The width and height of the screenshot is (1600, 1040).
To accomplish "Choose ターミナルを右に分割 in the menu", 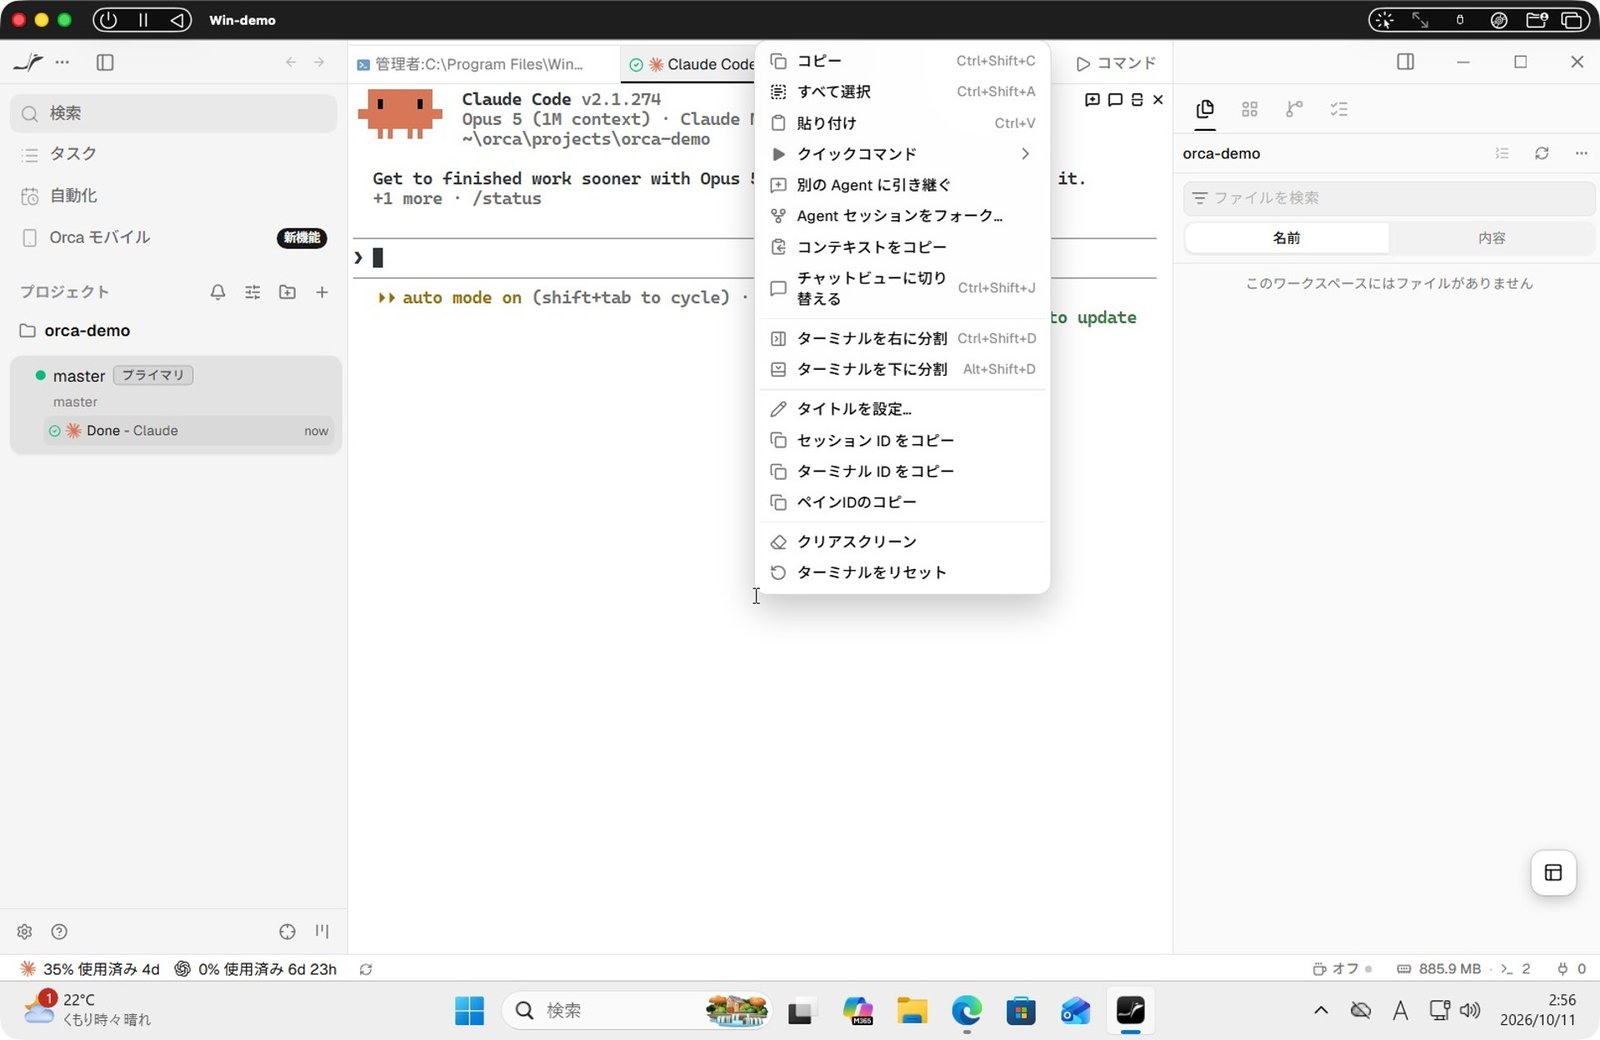I will [902, 339].
